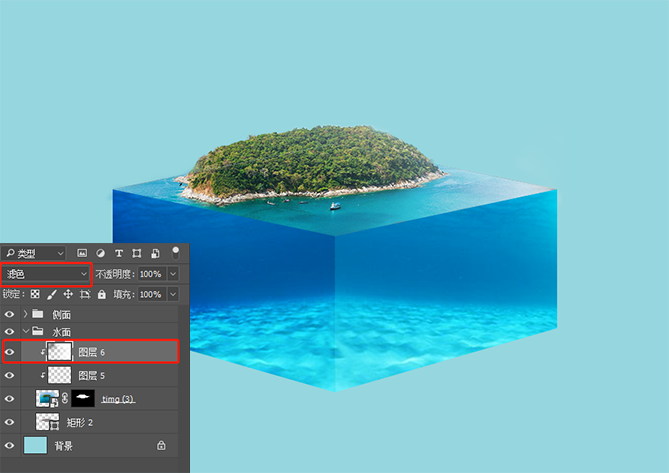This screenshot has width=669, height=473.
Task: Click the adjustment layer filter icon
Action: 100,253
